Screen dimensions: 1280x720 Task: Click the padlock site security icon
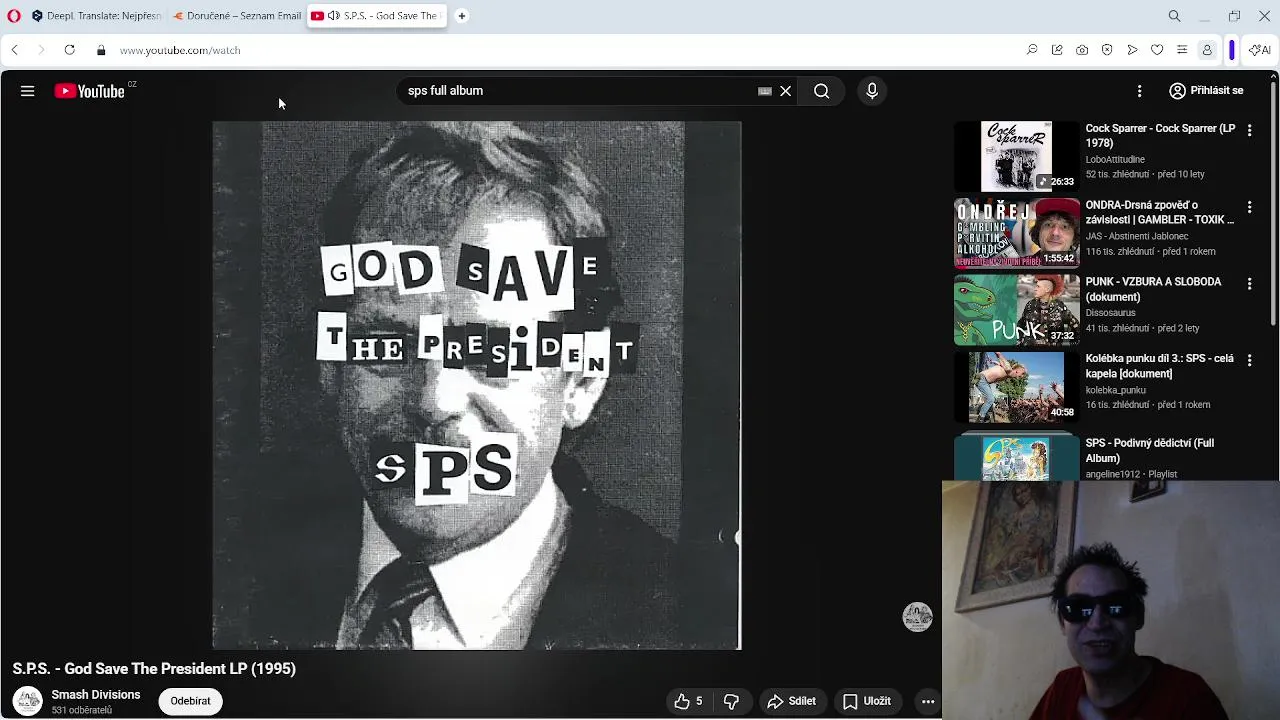(101, 50)
